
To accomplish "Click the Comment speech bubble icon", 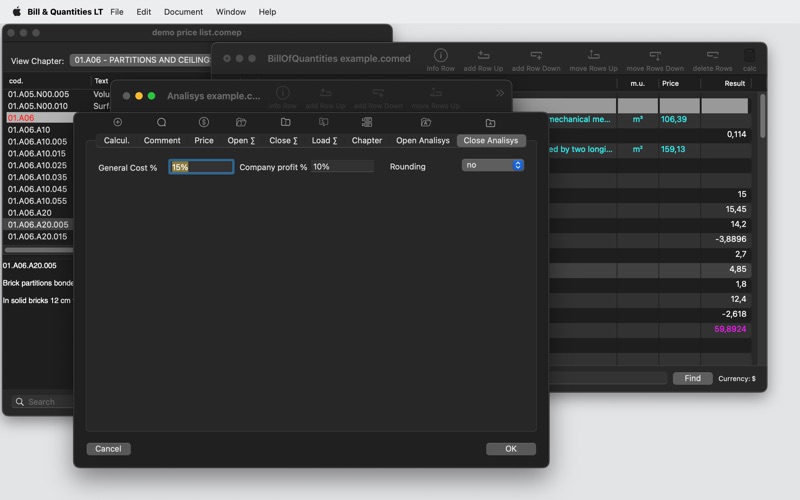I will (162, 122).
